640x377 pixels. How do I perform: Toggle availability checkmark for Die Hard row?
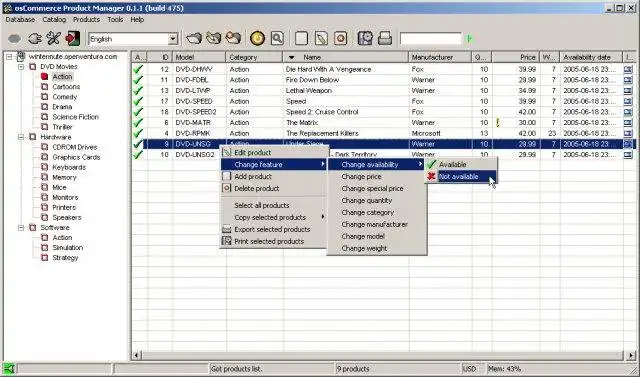point(138,69)
